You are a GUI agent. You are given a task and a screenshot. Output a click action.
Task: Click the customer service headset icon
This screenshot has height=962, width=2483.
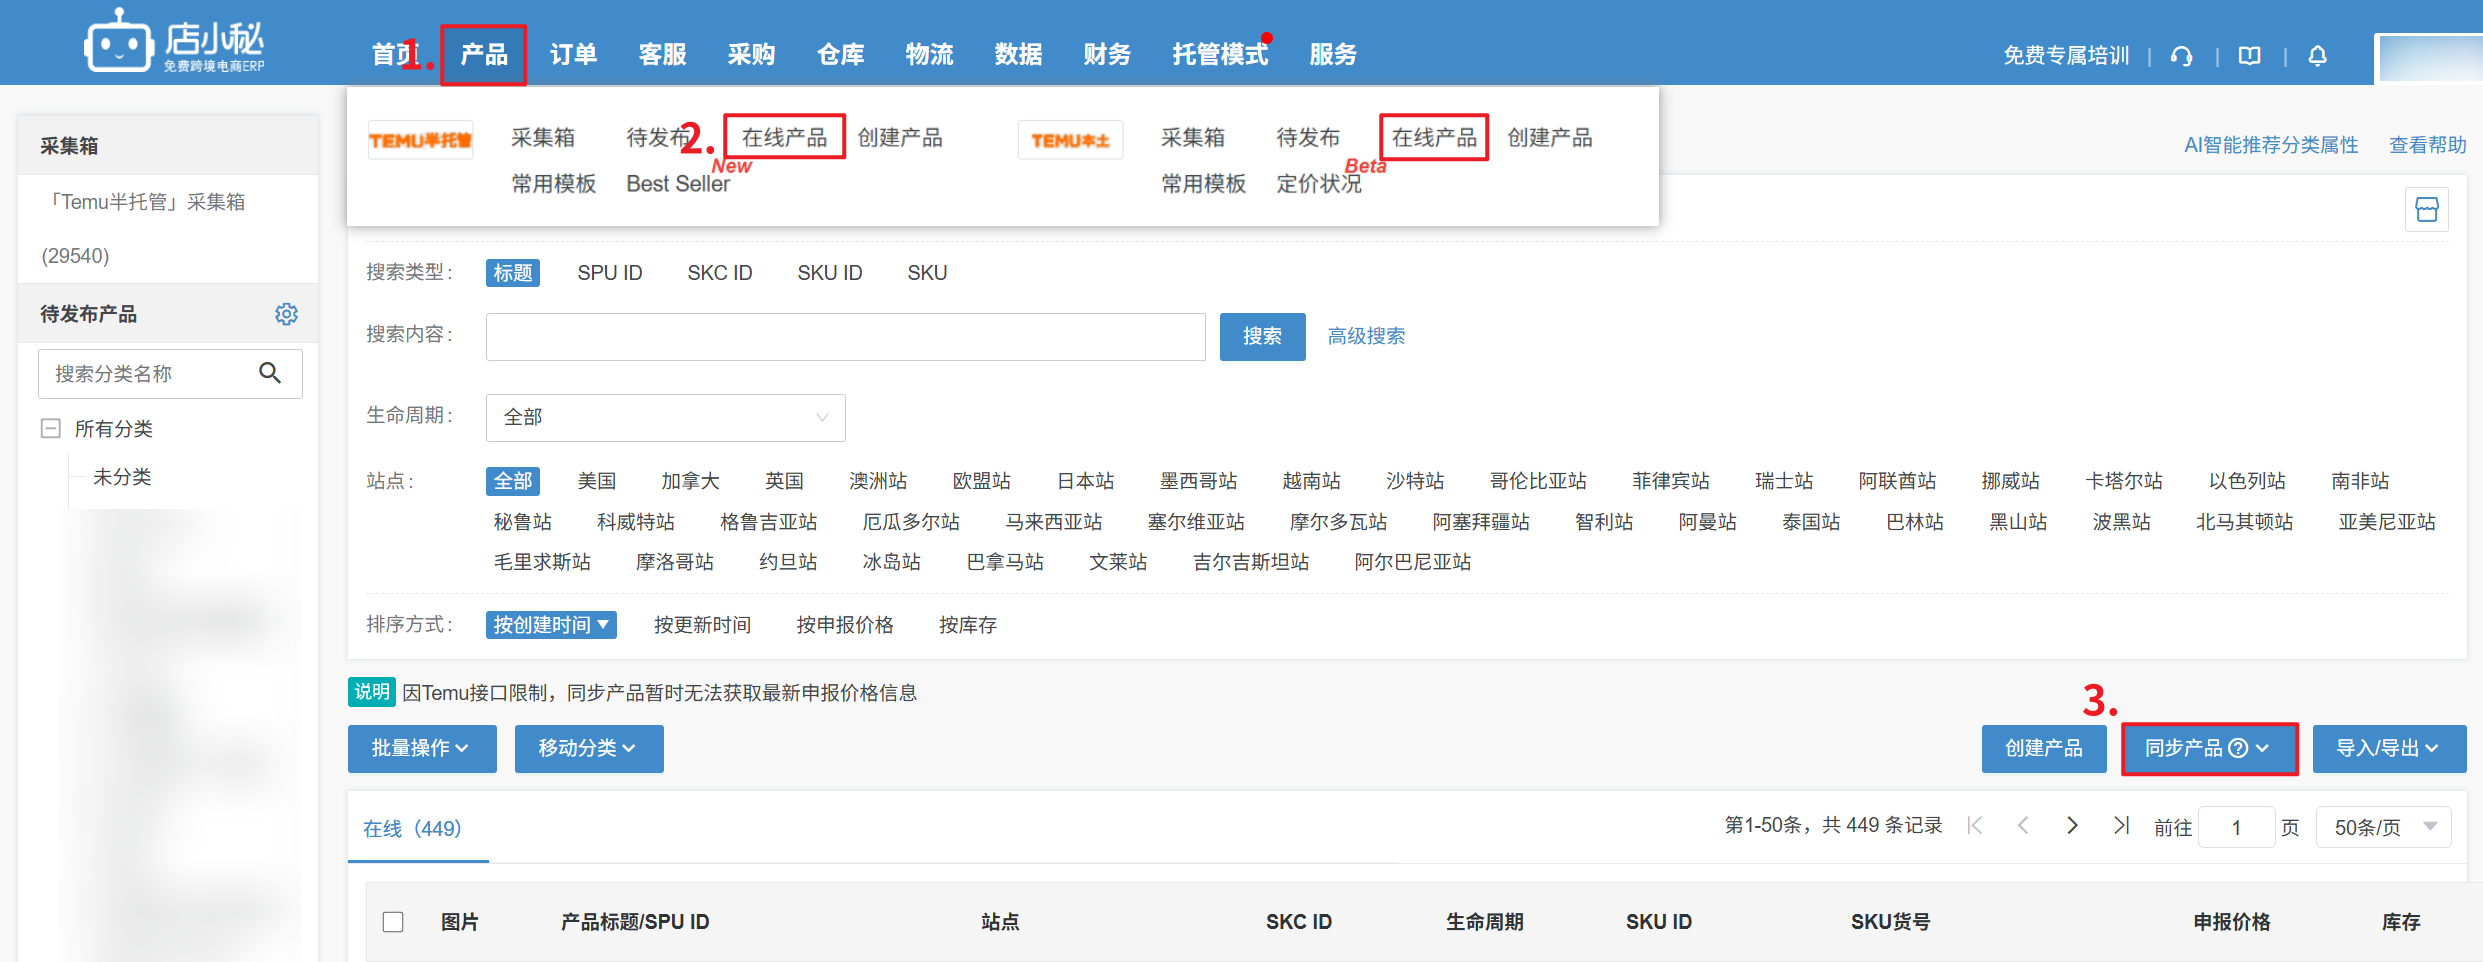point(2181,56)
